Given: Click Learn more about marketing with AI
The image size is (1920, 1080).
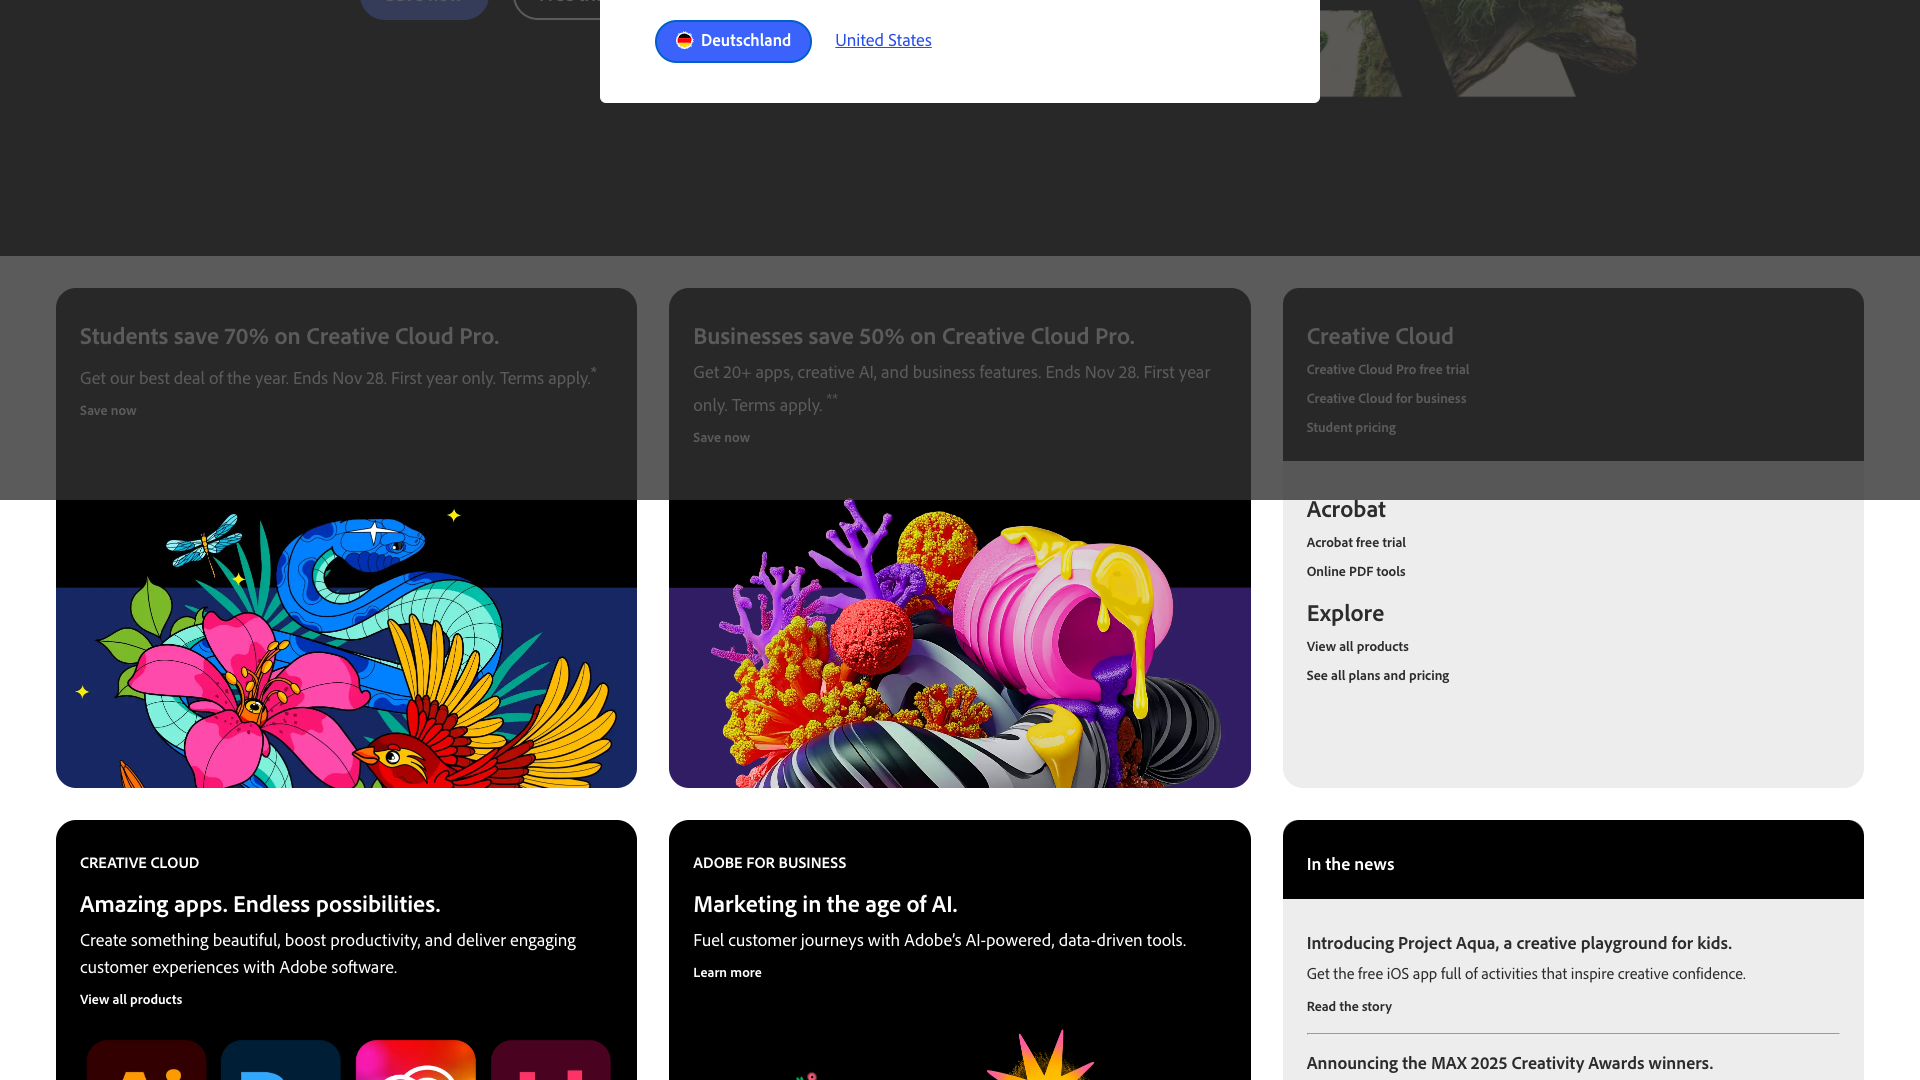Looking at the screenshot, I should [727, 972].
